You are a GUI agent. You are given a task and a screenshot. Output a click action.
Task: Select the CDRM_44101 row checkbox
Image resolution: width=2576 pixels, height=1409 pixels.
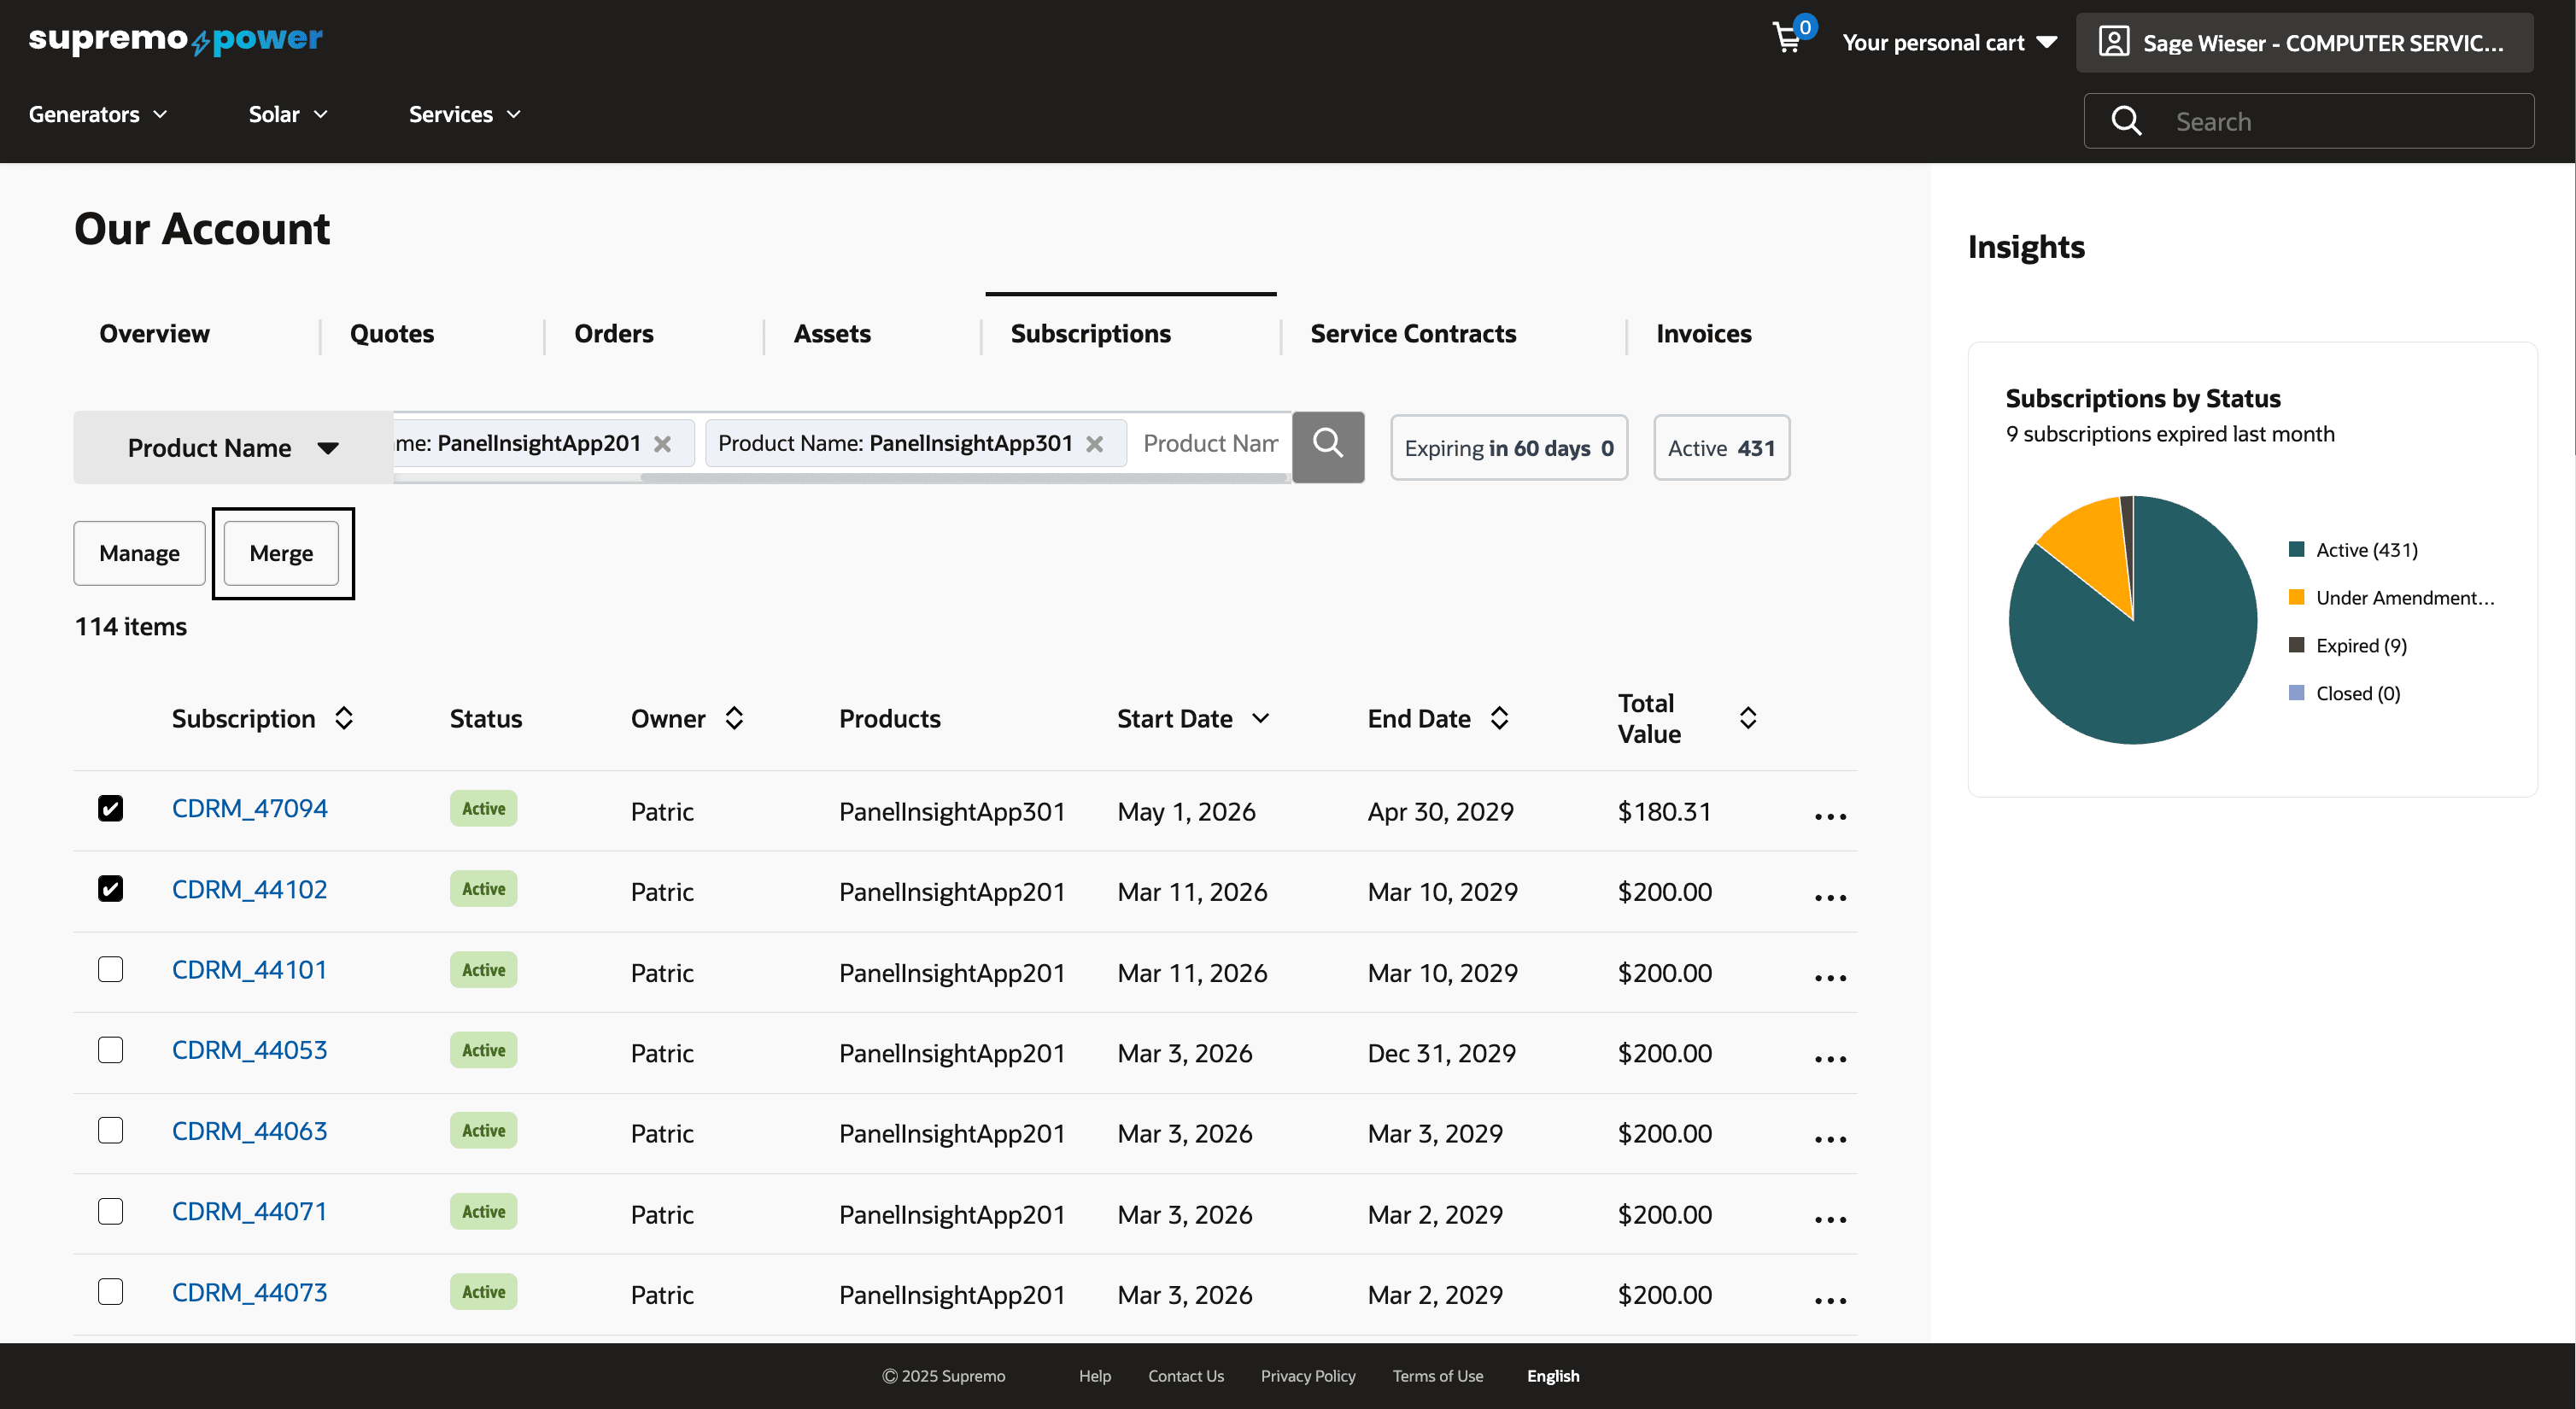click(111, 969)
